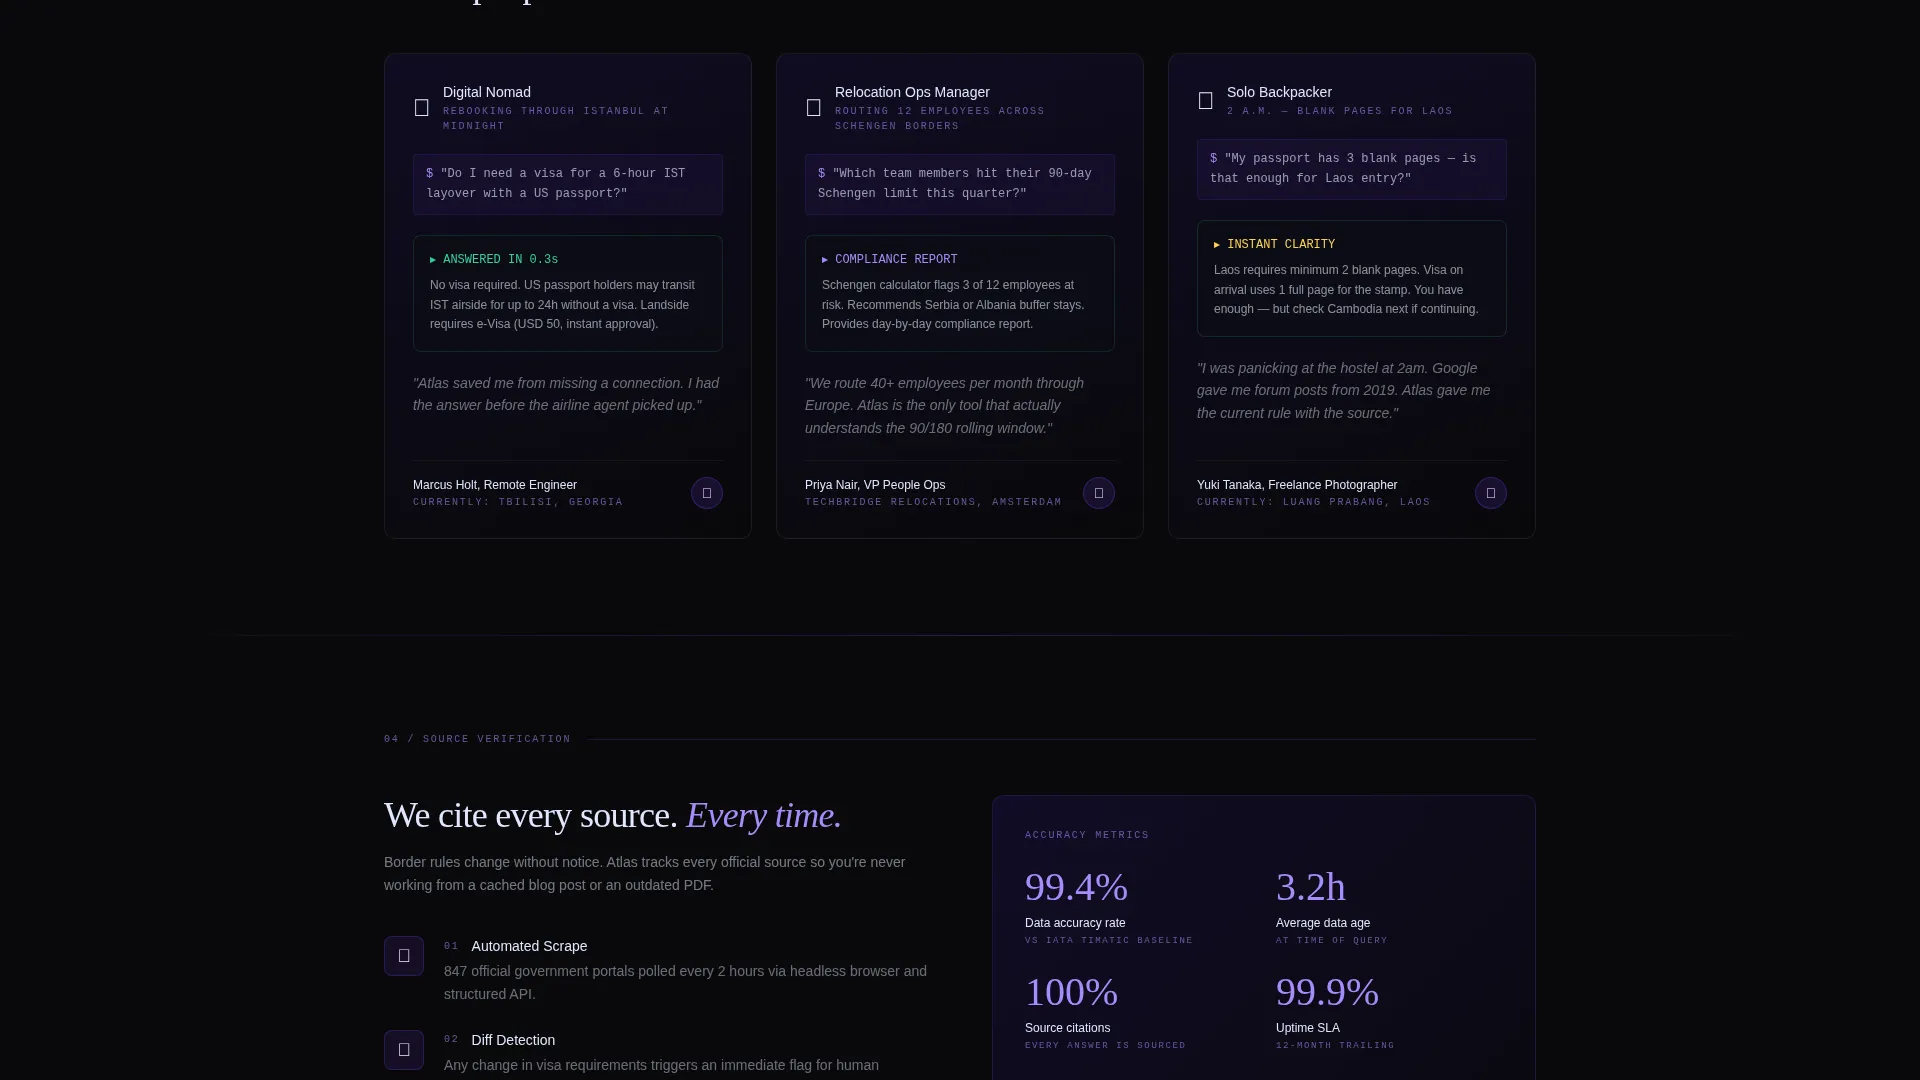This screenshot has width=1920, height=1080.
Task: Expand the COMPLIANCE REPORT response
Action: (x=889, y=260)
